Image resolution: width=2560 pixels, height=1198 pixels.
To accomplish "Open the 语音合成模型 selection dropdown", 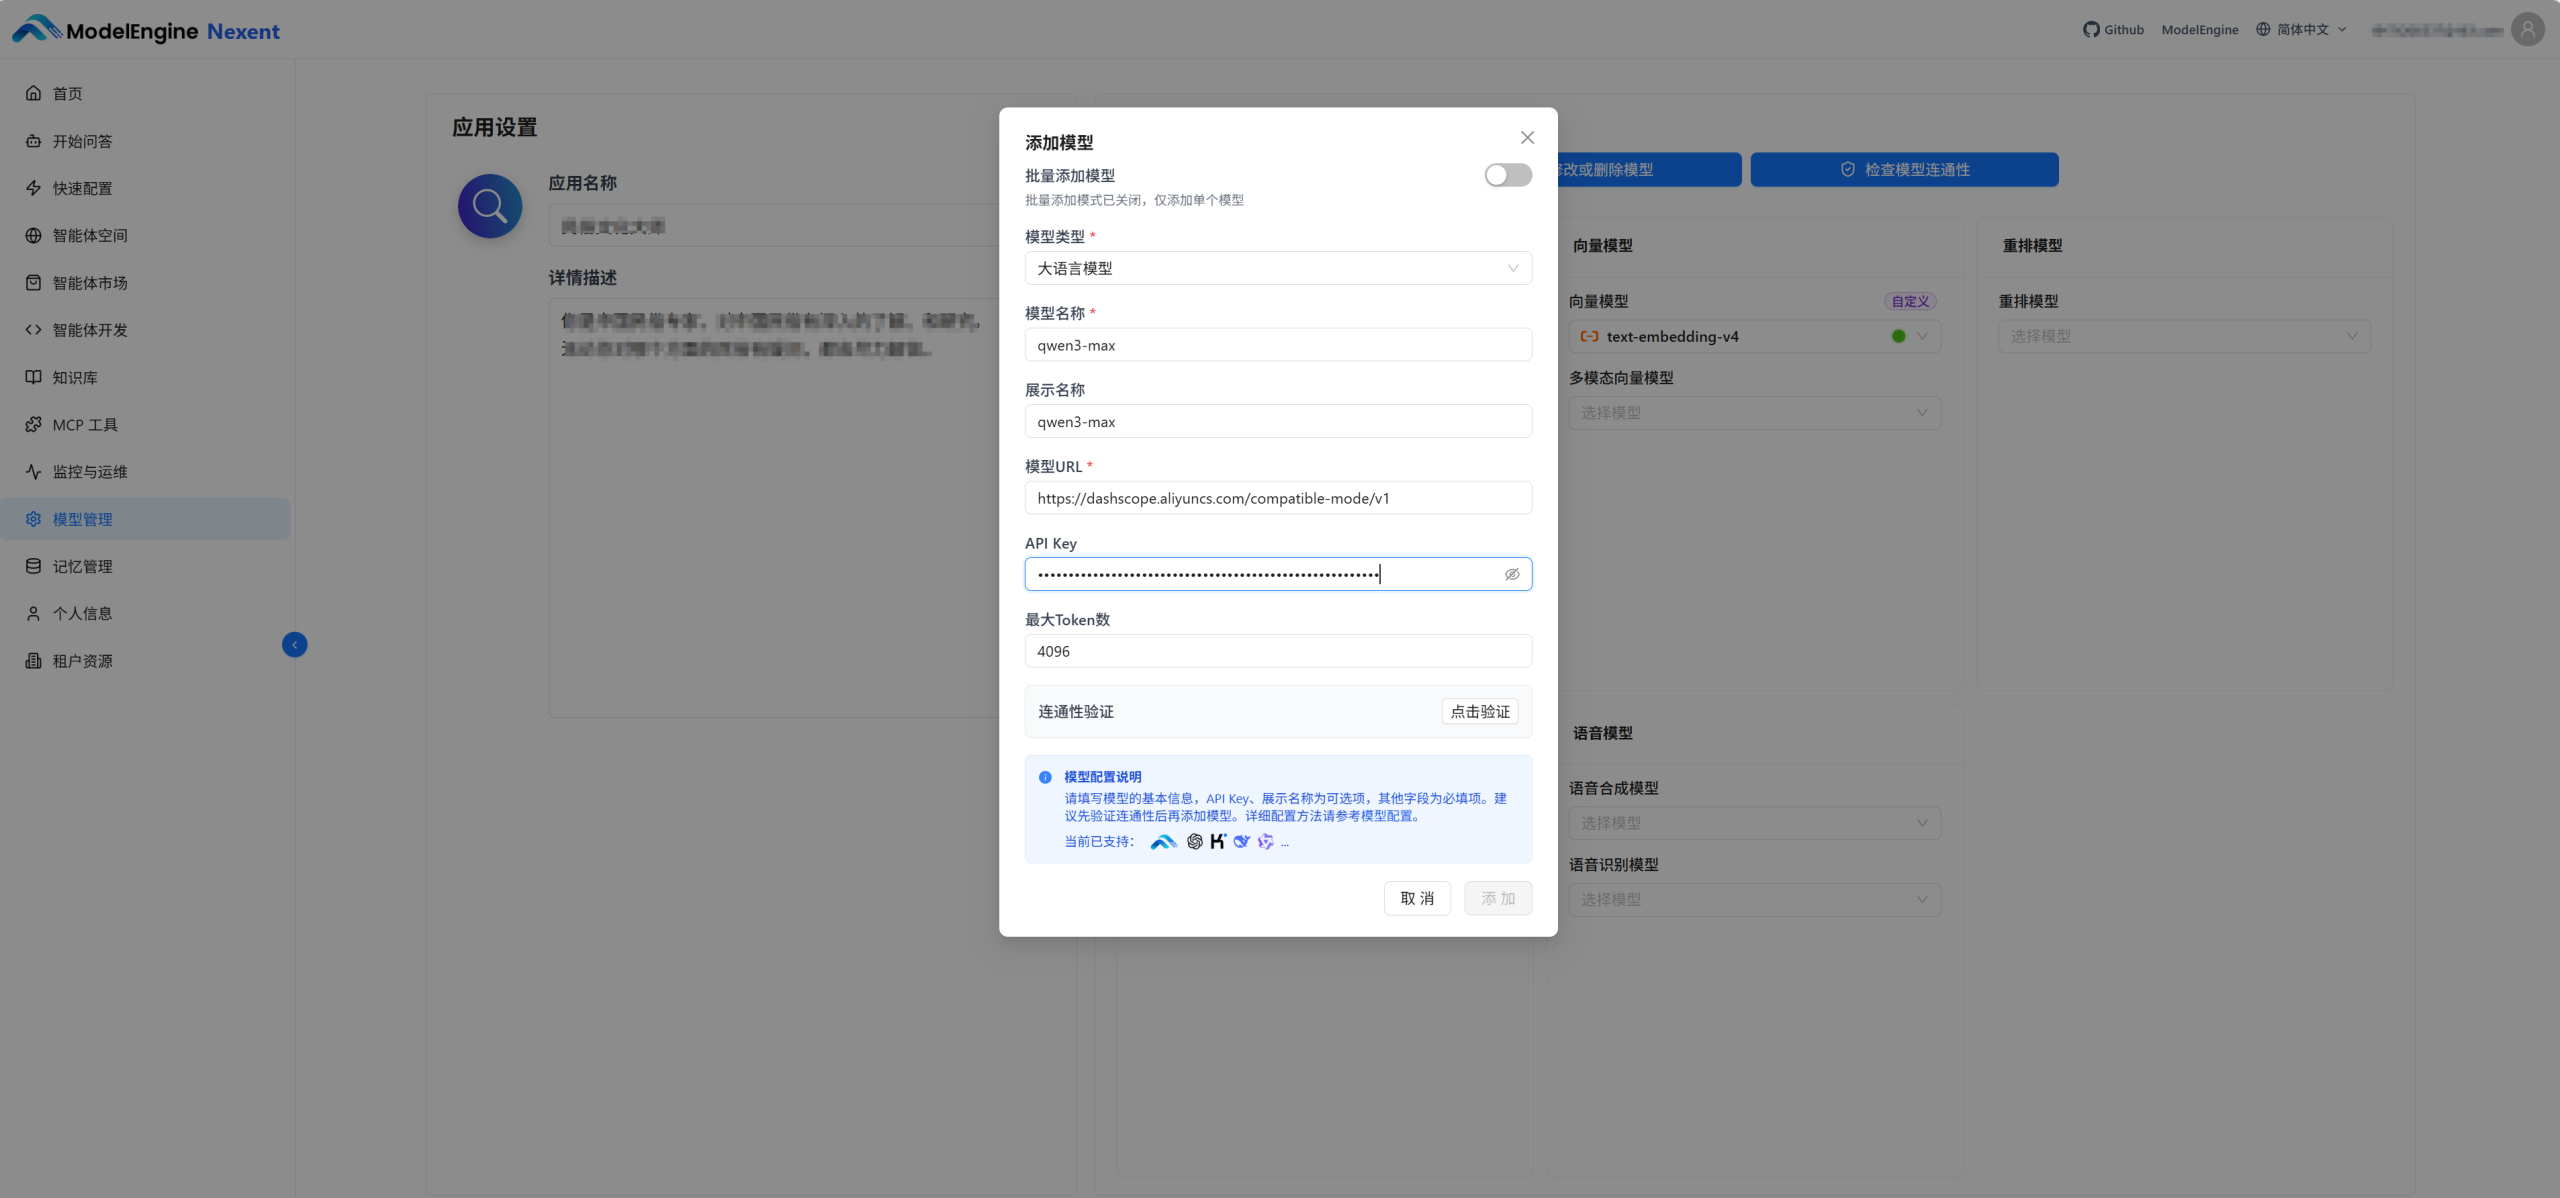I will [x=1754, y=822].
